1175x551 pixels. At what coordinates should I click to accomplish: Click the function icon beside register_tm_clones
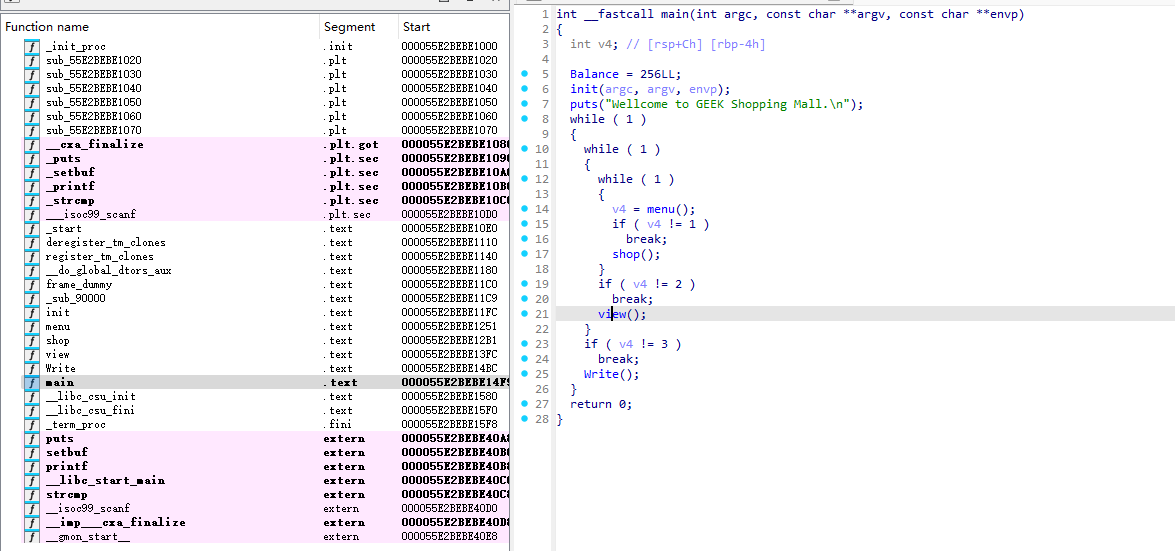pos(32,256)
